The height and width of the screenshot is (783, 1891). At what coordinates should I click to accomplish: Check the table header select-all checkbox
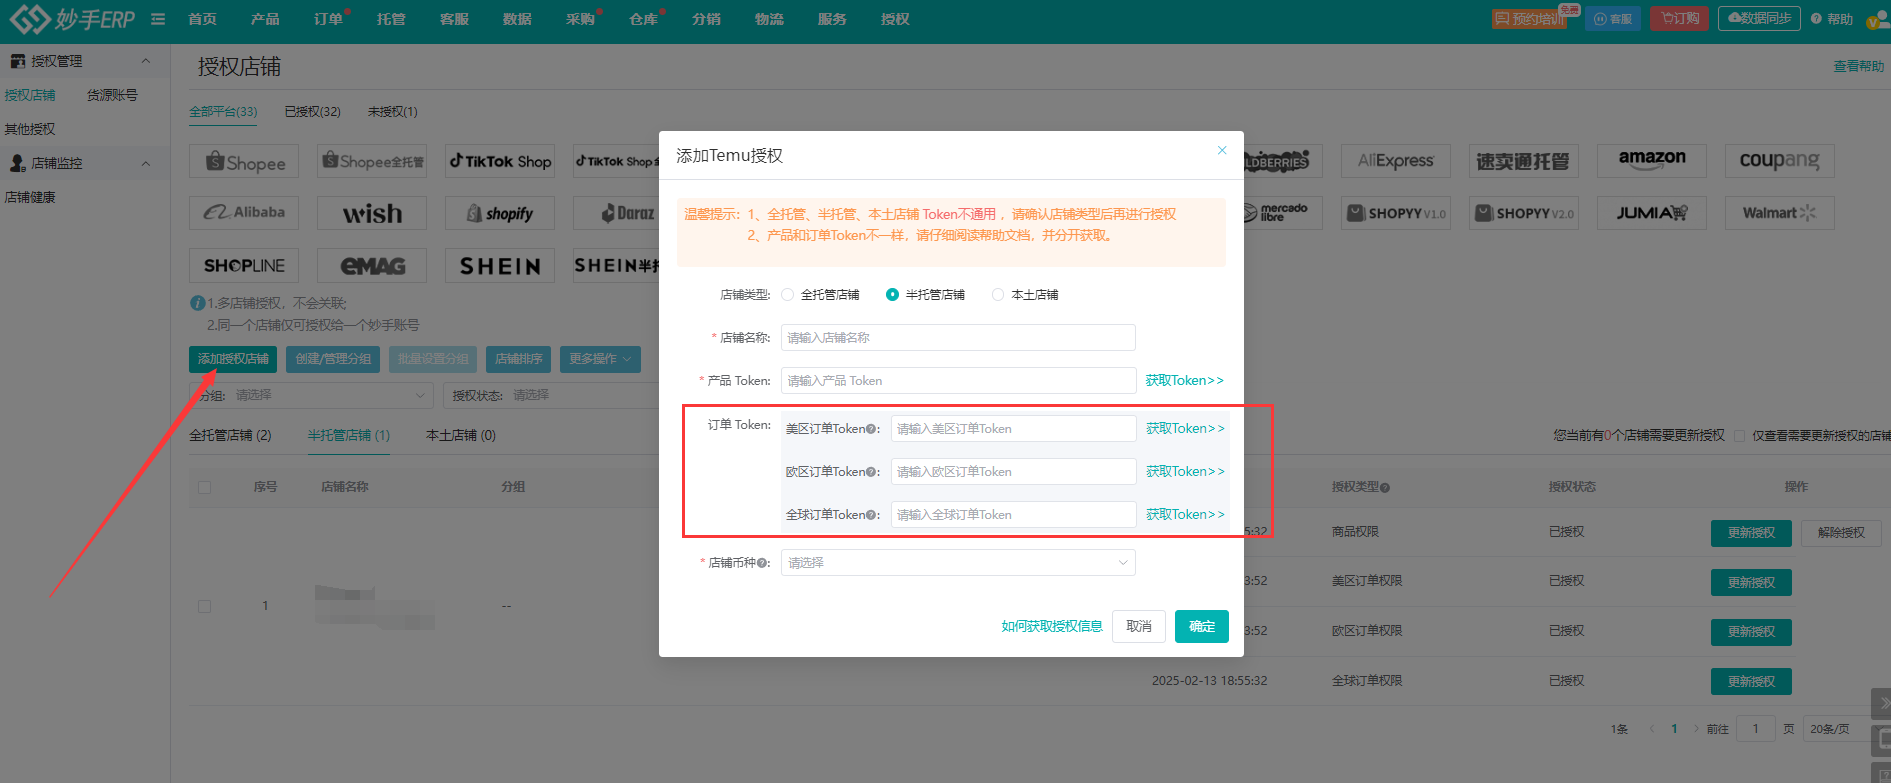[x=205, y=487]
